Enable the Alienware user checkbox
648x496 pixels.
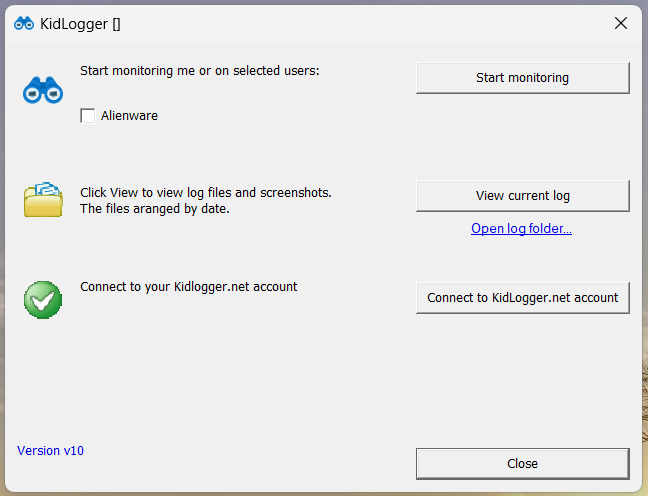pos(88,116)
